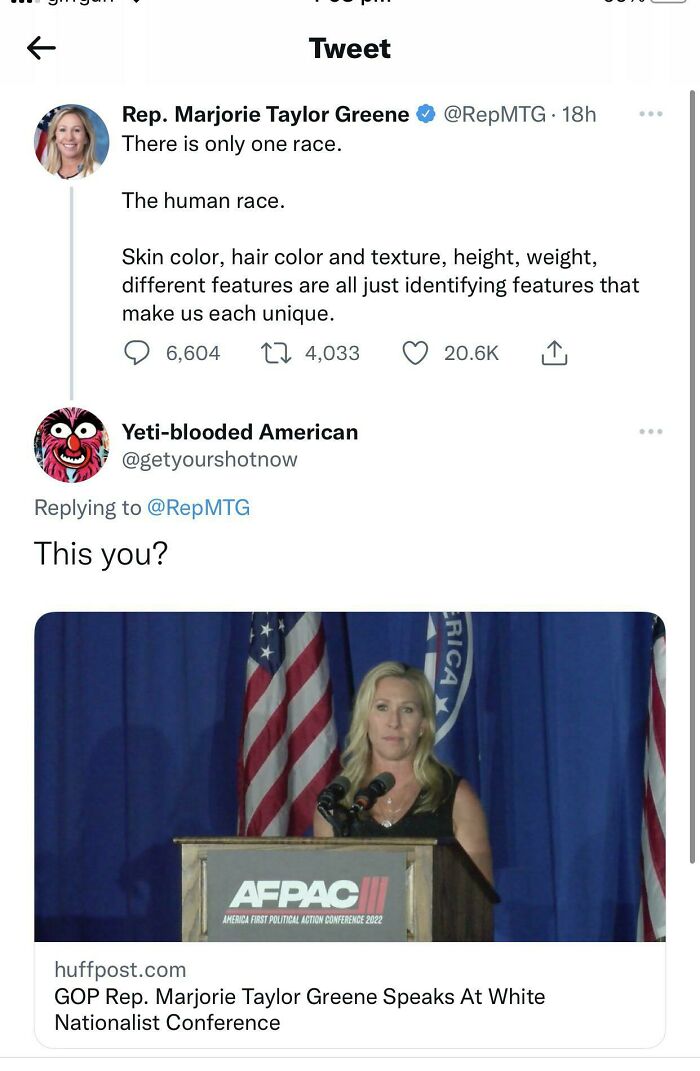The height and width of the screenshot is (1071, 700).
Task: Tap the back arrow to exit the tweet
Action: click(42, 47)
